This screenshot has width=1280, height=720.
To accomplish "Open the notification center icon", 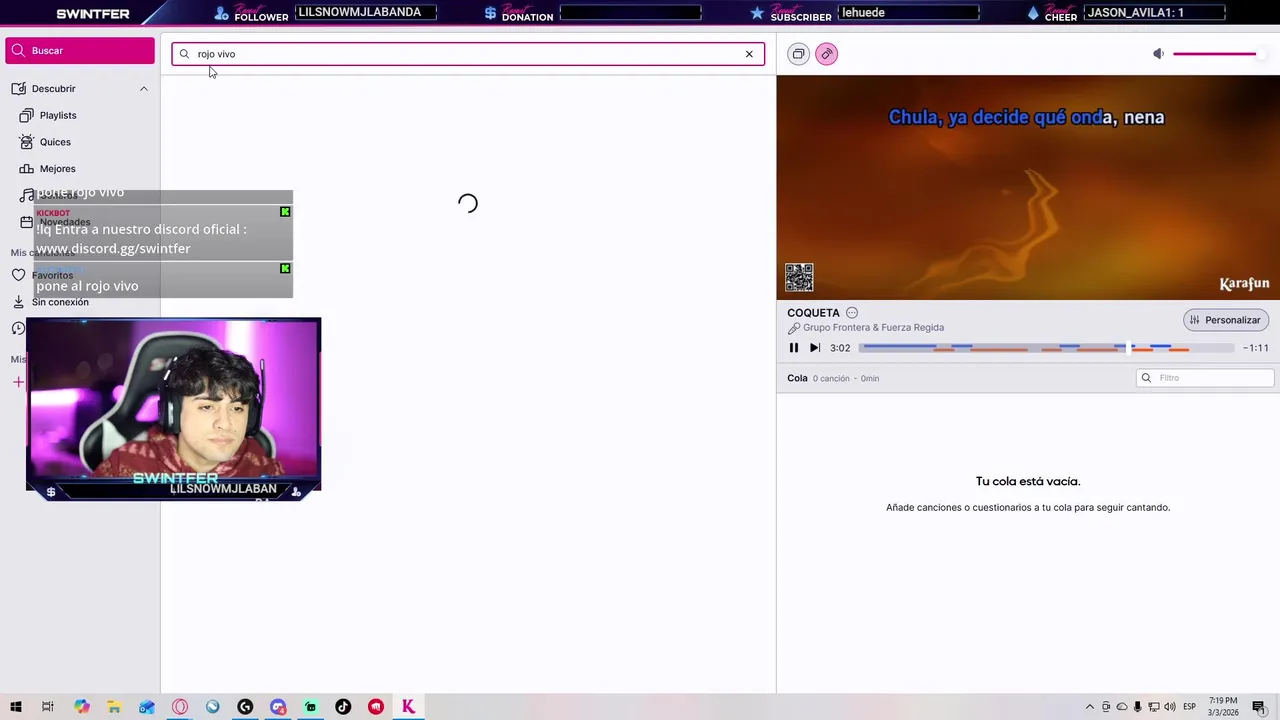I will (1259, 707).
